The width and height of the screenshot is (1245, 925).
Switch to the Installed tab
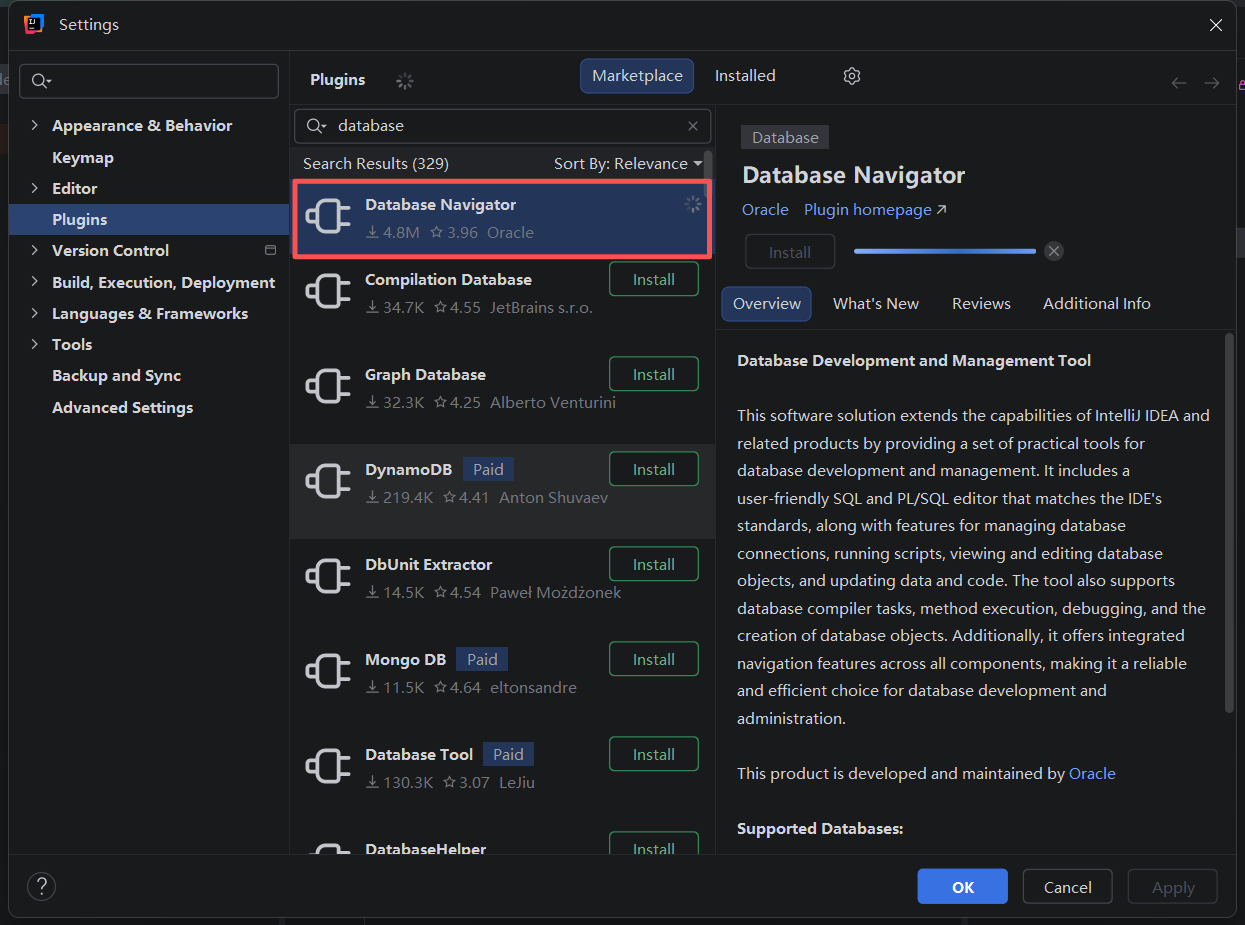coord(745,76)
